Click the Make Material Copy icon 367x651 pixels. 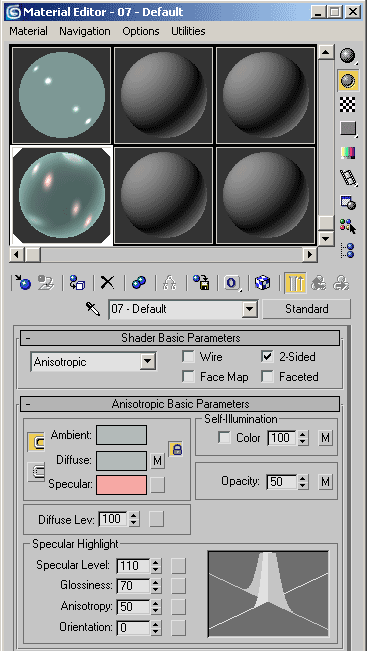pyautogui.click(x=139, y=283)
